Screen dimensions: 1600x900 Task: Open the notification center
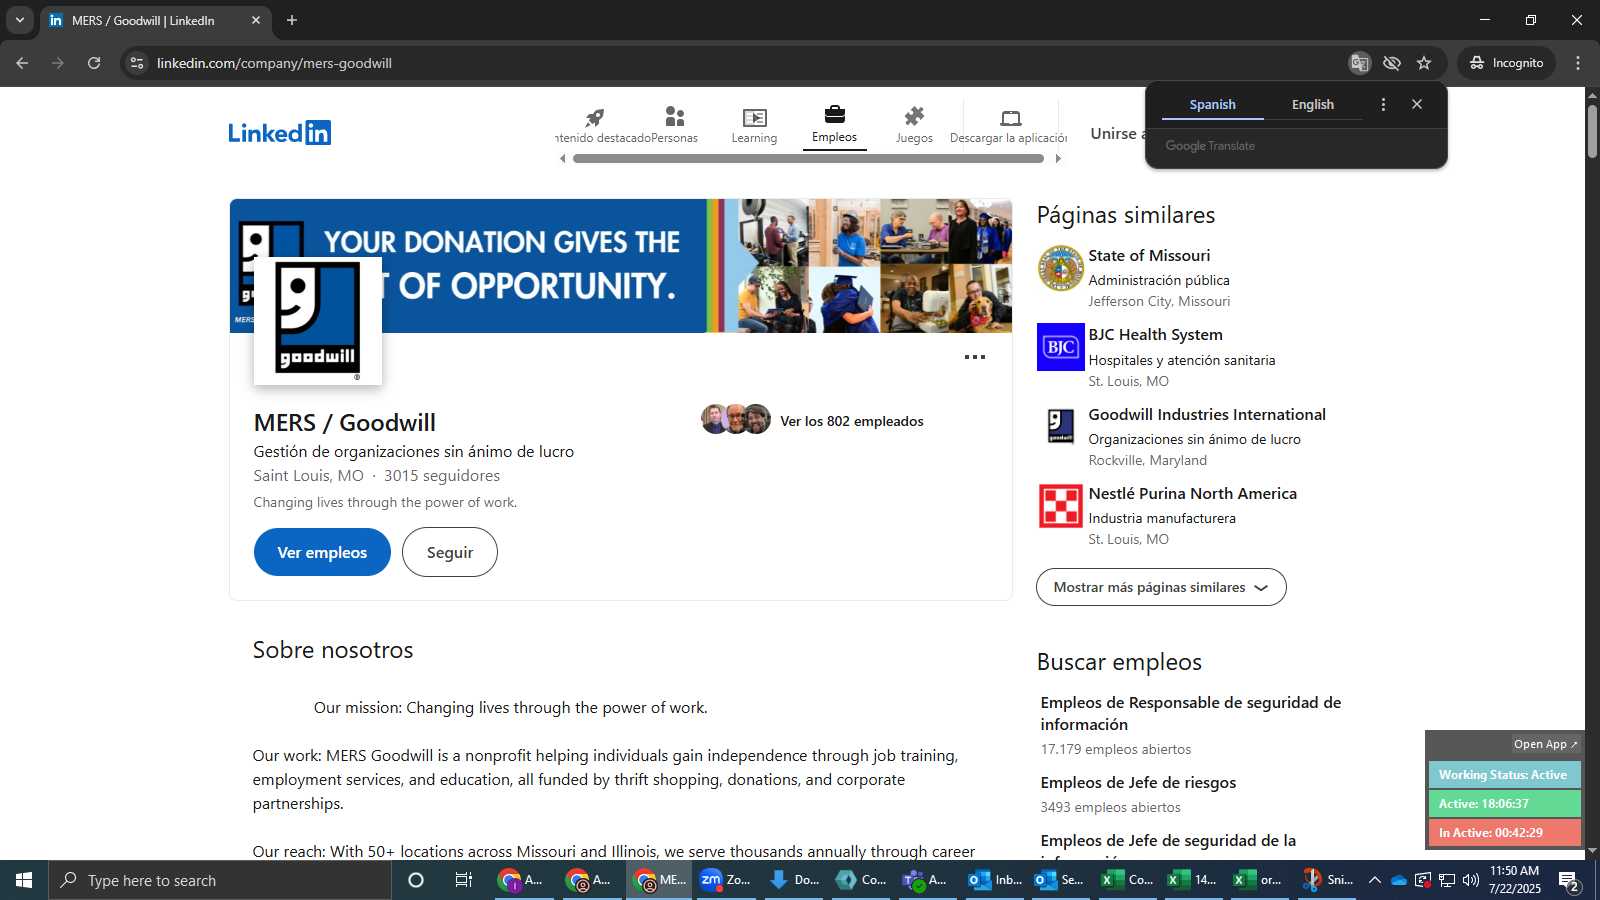1569,880
